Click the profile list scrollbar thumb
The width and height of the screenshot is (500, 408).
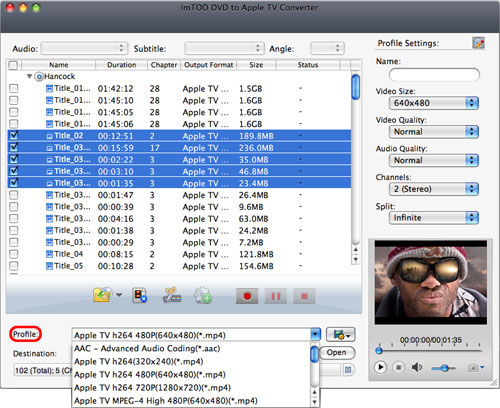(x=314, y=354)
